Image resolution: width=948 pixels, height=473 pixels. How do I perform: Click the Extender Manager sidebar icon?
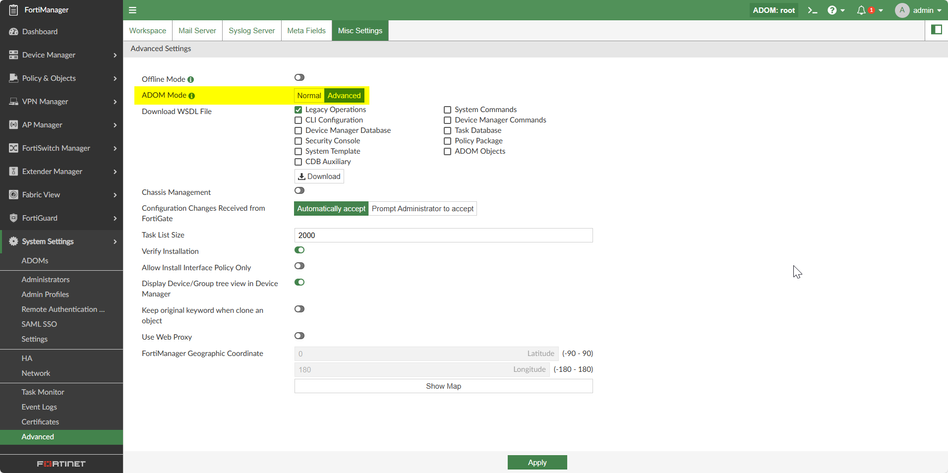coord(13,171)
